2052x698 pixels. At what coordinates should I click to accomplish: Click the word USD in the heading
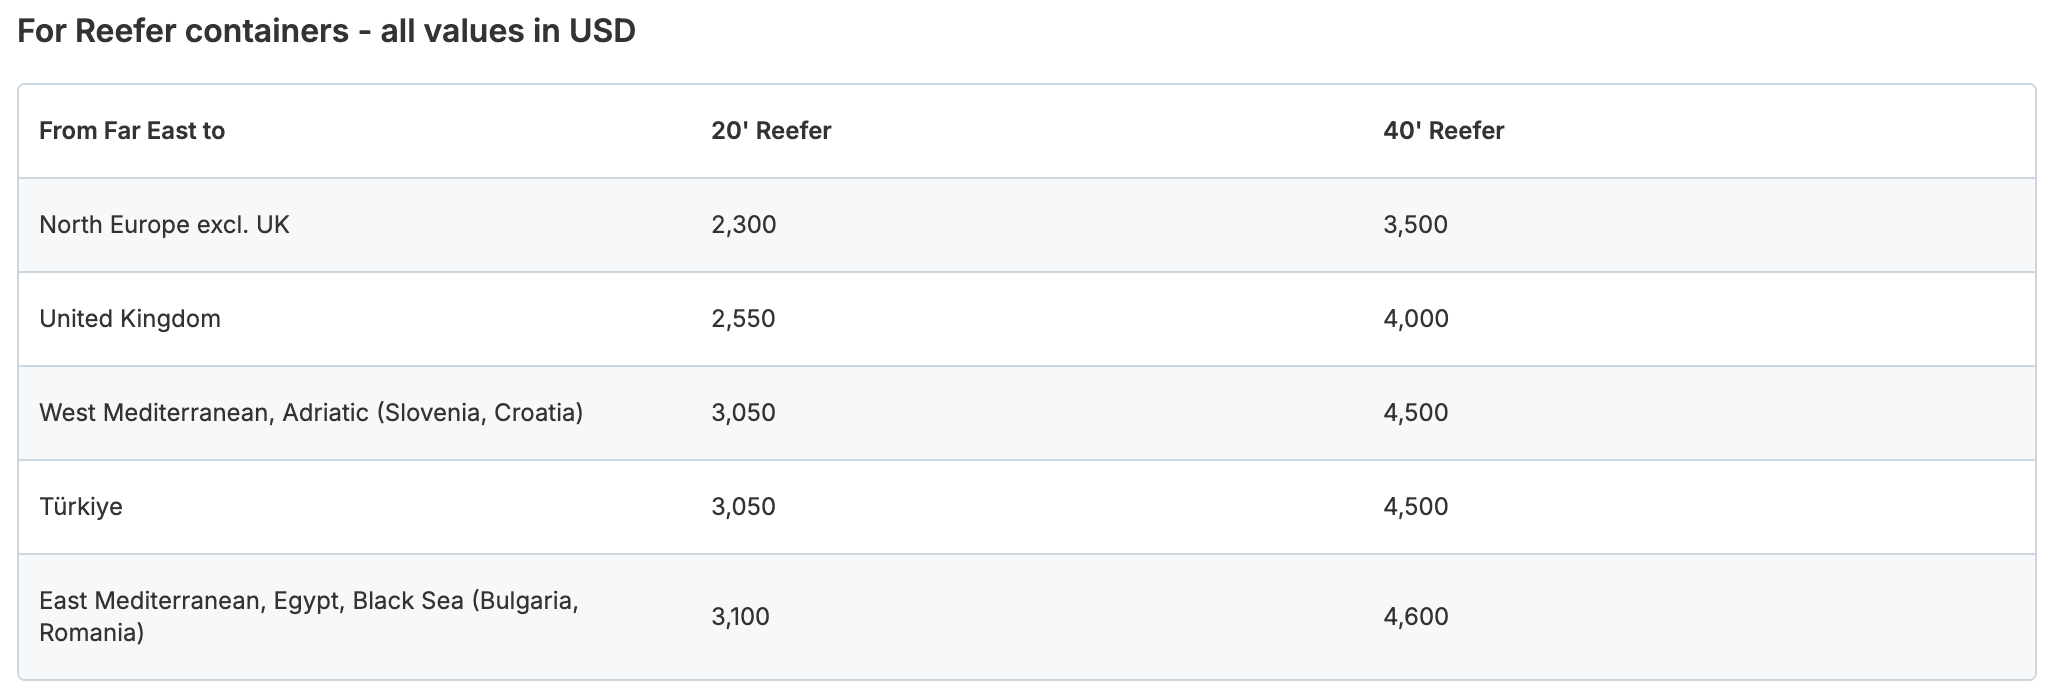coord(602,31)
